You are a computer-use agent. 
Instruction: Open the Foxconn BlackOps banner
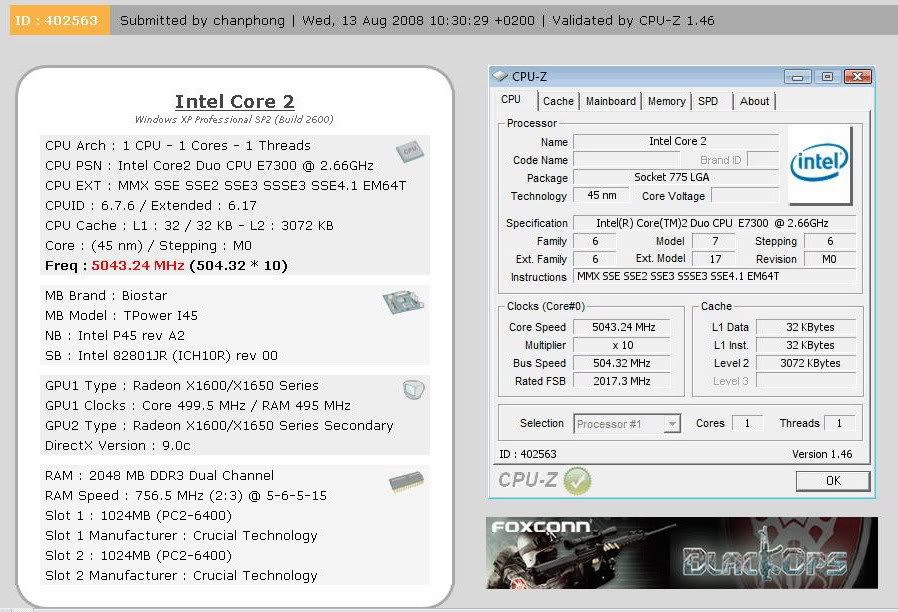[682, 552]
